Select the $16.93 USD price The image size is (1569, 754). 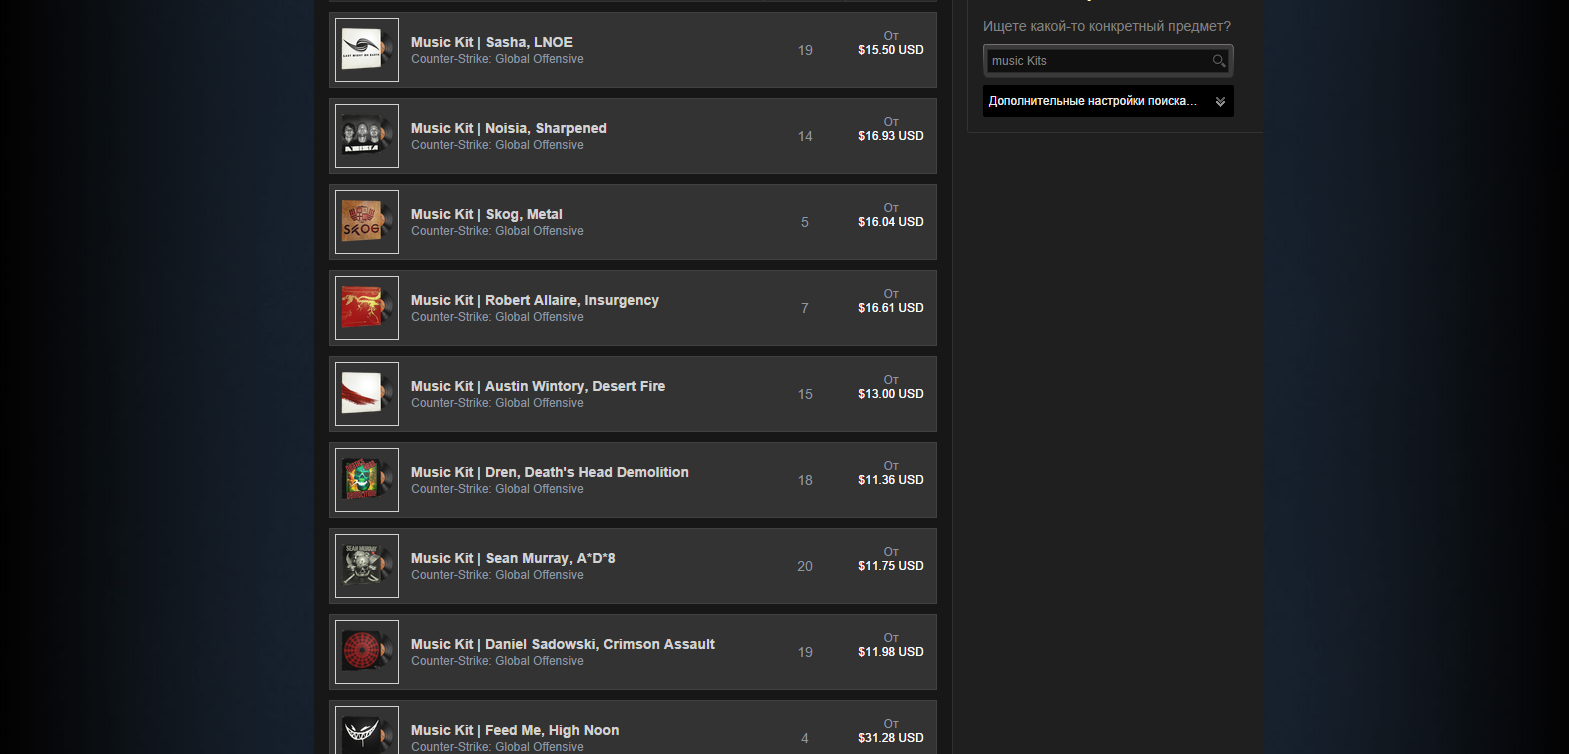[x=891, y=136]
